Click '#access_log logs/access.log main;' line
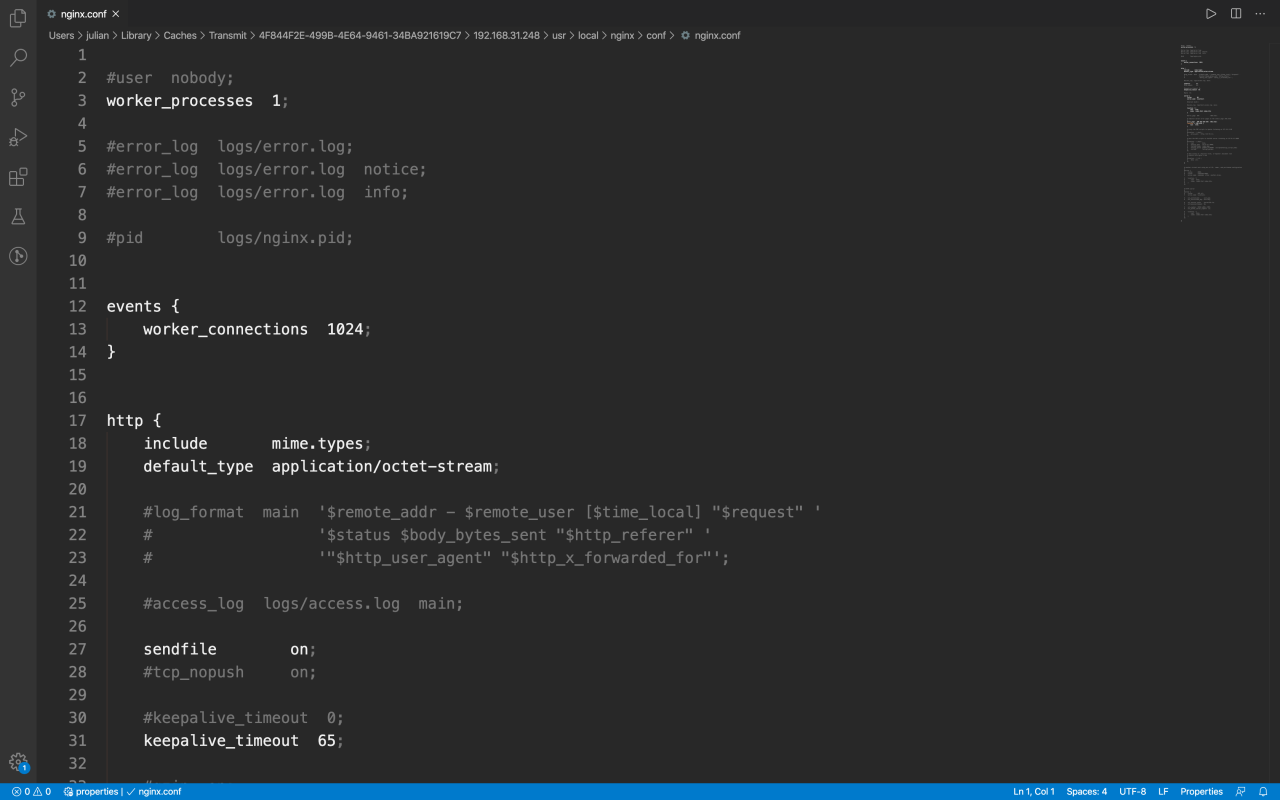The width and height of the screenshot is (1280, 800). pos(303,603)
